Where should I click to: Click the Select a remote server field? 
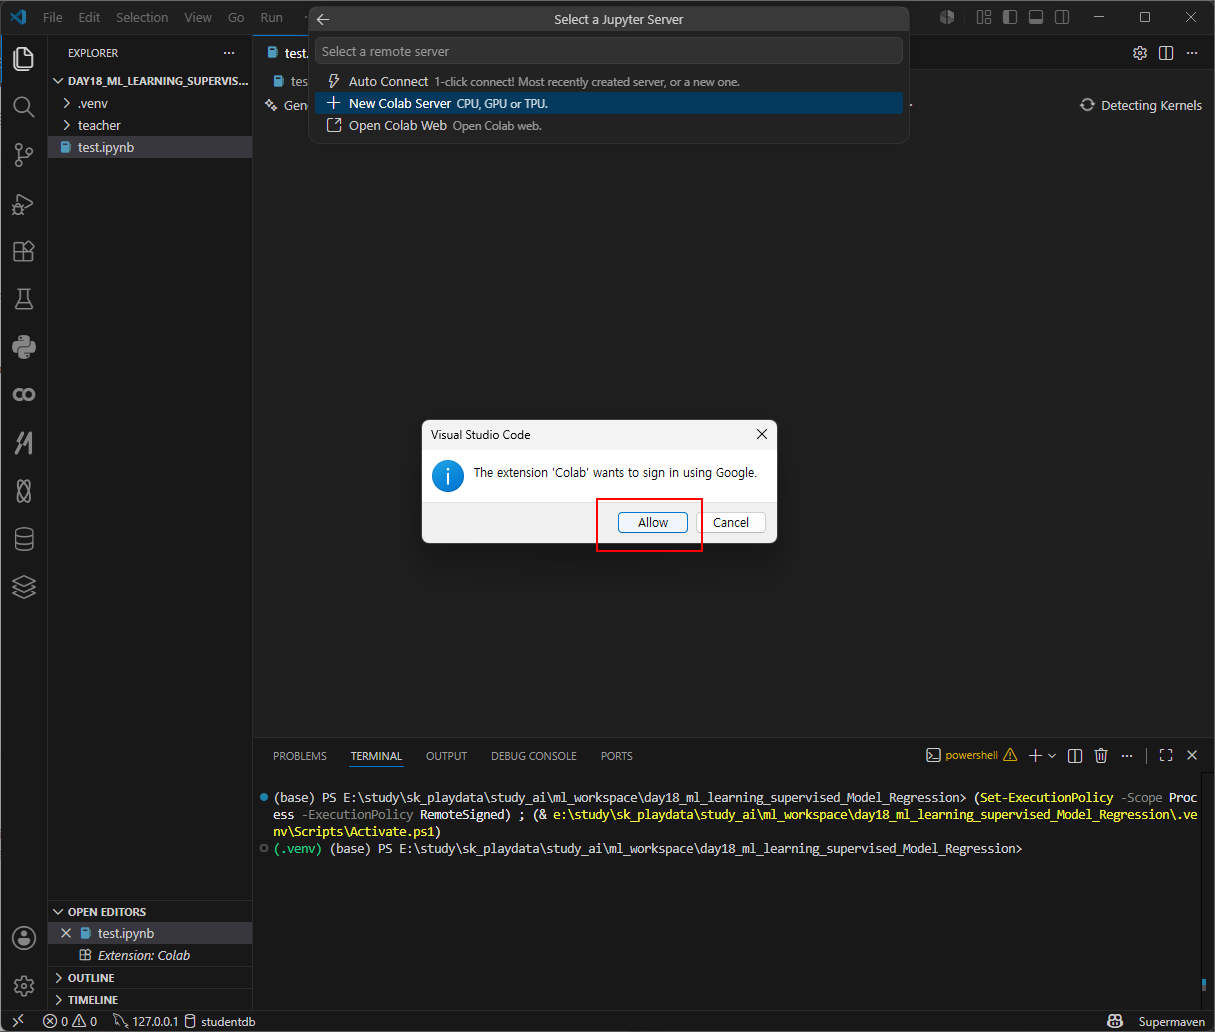[x=609, y=51]
